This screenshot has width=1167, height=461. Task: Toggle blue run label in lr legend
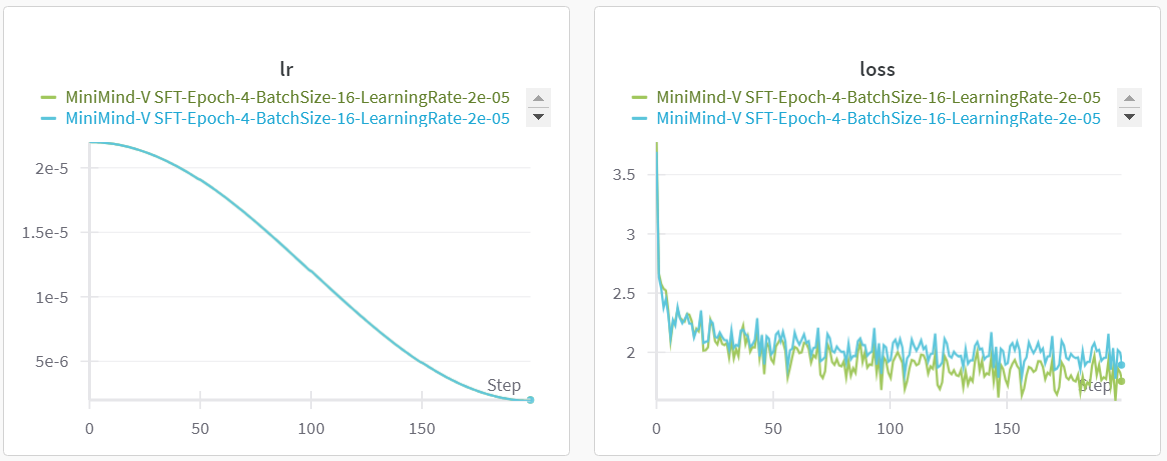coord(287,118)
